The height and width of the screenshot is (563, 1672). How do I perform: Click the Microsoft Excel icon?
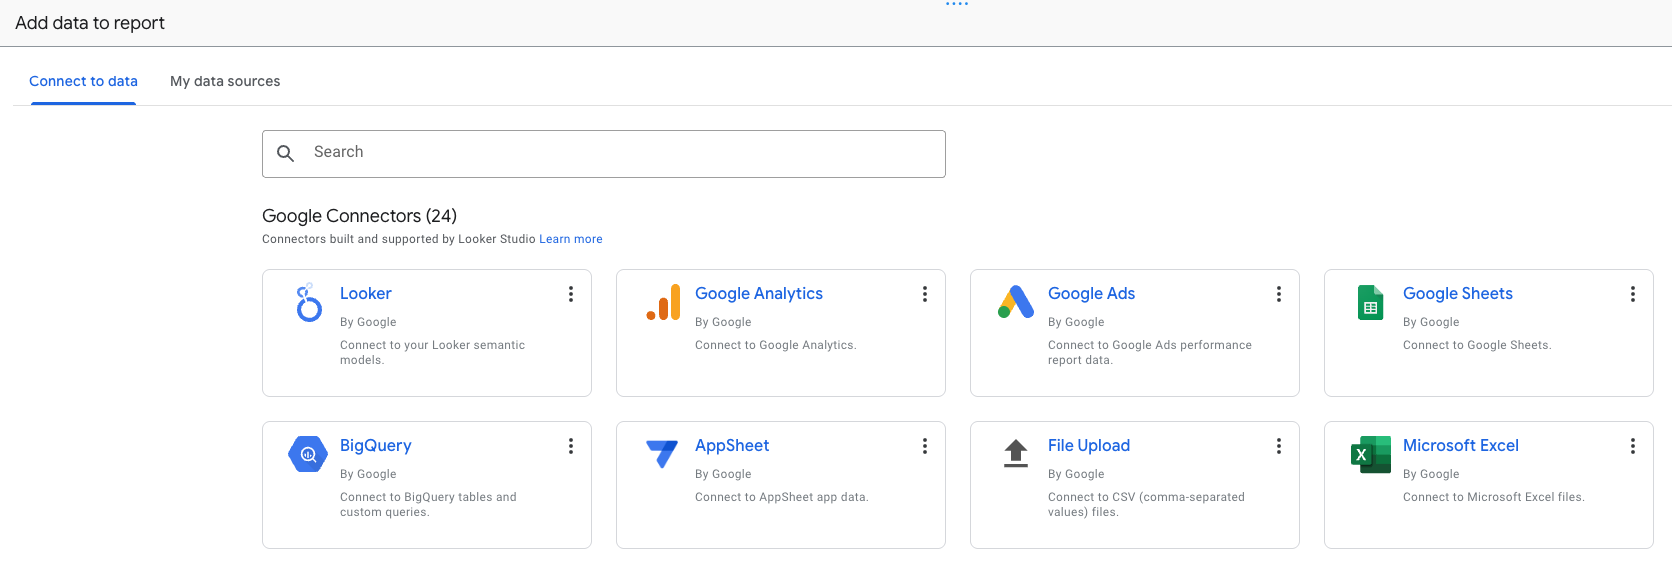click(x=1370, y=454)
